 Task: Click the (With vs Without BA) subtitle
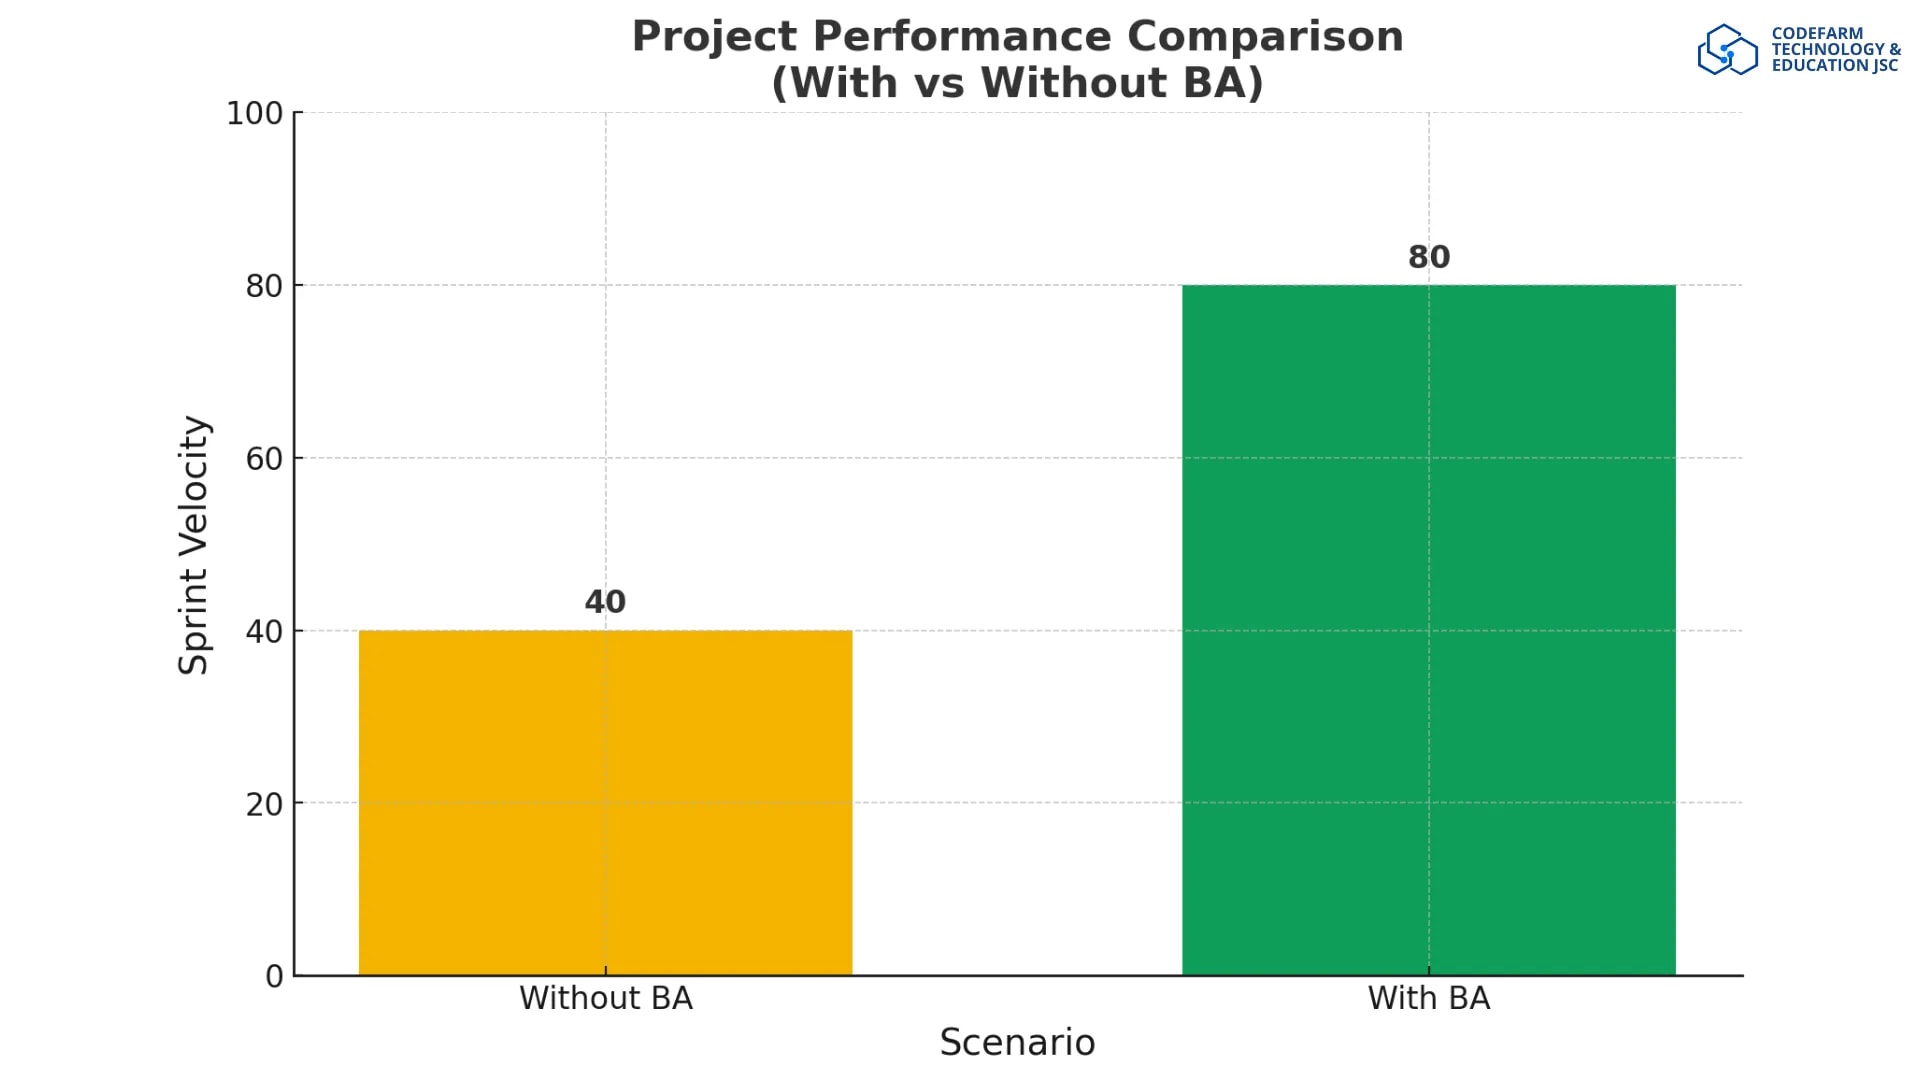tap(1017, 83)
